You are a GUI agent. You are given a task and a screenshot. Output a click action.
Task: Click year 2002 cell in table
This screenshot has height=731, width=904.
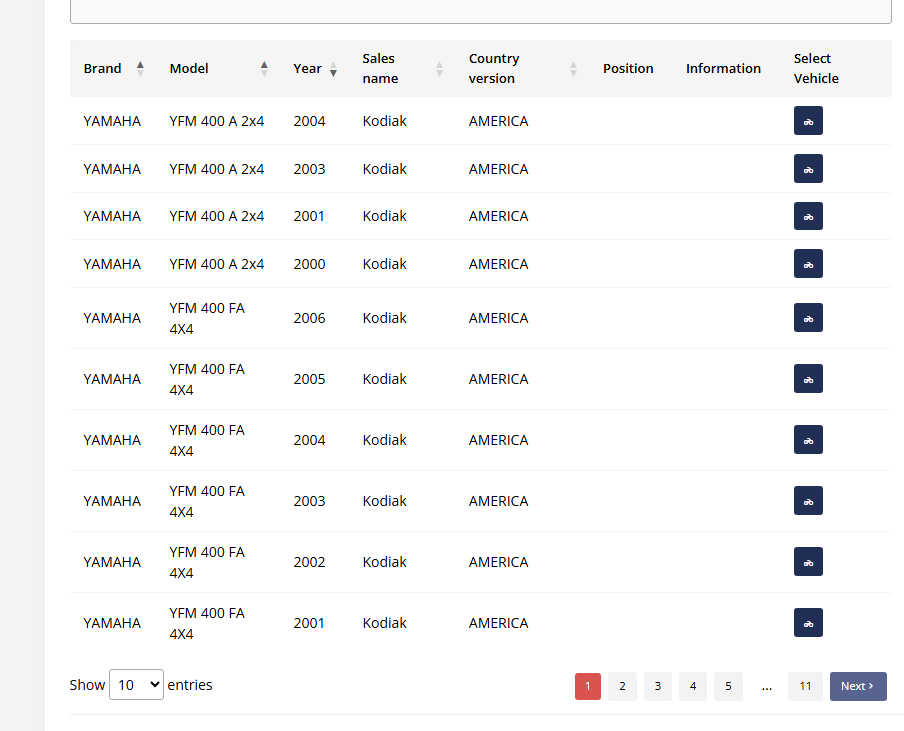point(309,562)
